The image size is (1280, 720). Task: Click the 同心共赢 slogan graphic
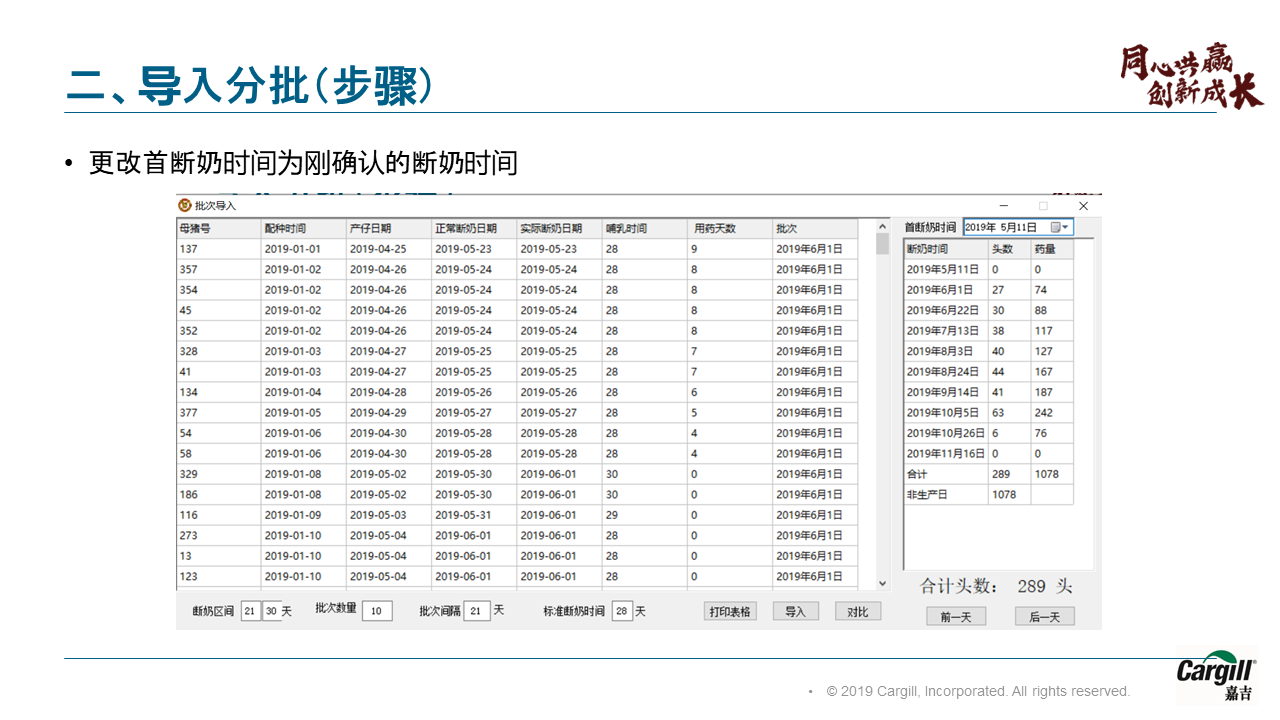(1190, 76)
